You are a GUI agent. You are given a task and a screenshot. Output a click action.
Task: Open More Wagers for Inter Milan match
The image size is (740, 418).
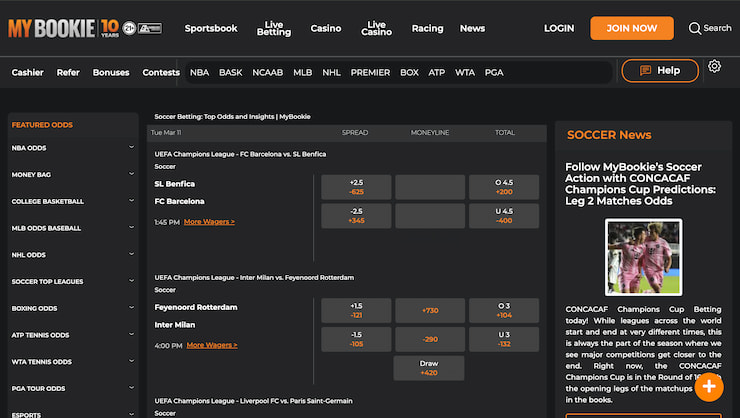tap(212, 345)
